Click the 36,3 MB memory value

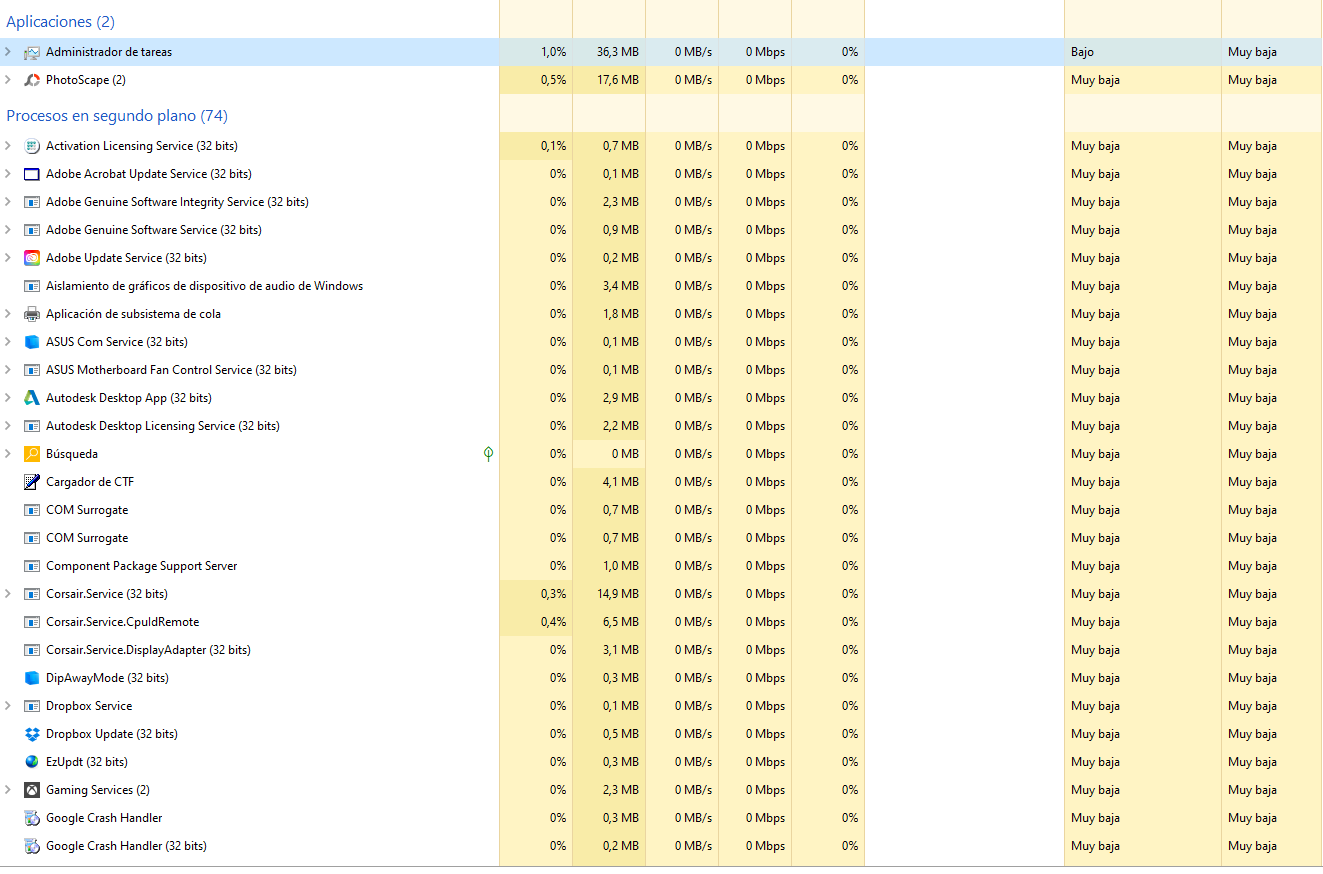[618, 52]
